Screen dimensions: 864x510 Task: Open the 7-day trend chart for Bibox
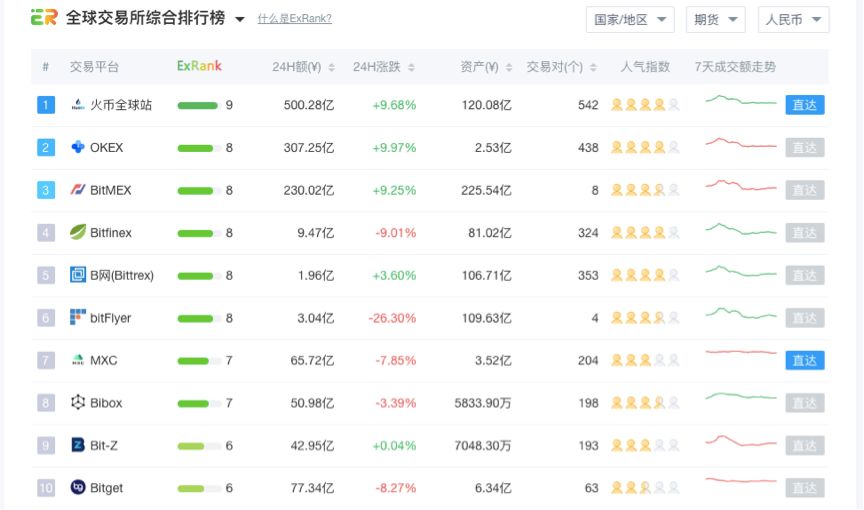point(741,396)
